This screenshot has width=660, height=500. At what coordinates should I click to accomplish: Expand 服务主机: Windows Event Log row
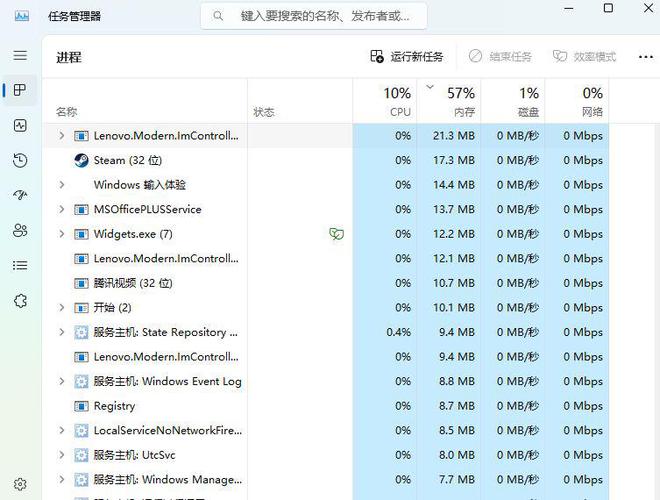pyautogui.click(x=61, y=381)
